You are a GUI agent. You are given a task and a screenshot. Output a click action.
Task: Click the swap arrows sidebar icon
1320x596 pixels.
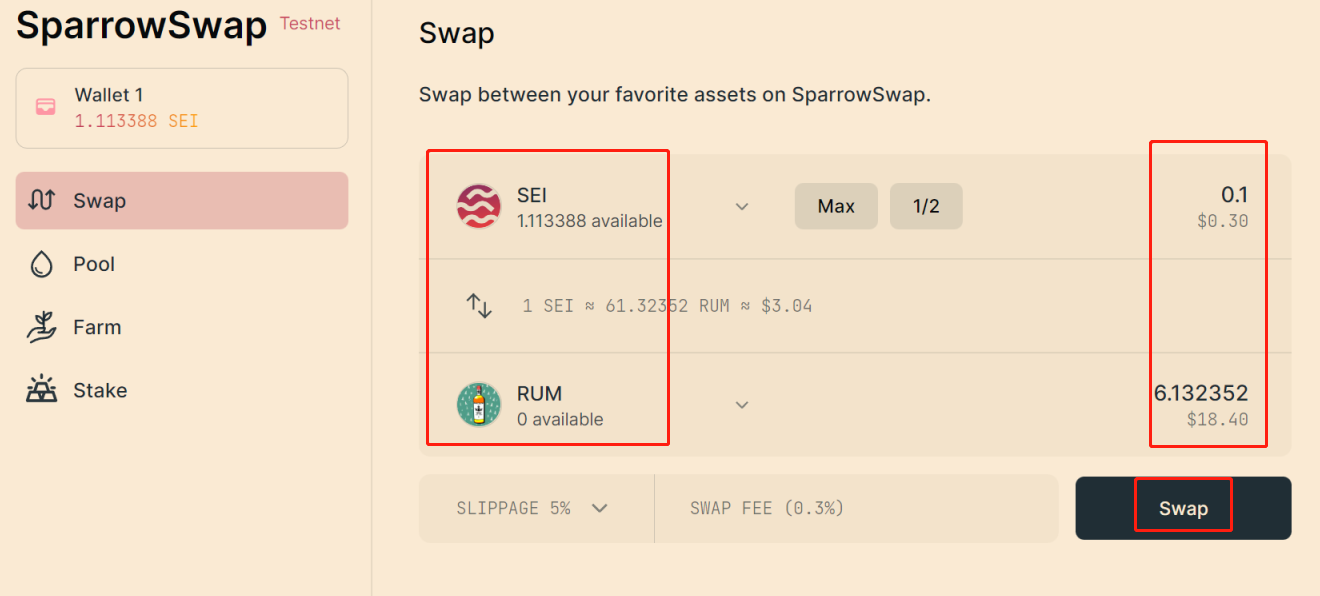pyautogui.click(x=41, y=200)
